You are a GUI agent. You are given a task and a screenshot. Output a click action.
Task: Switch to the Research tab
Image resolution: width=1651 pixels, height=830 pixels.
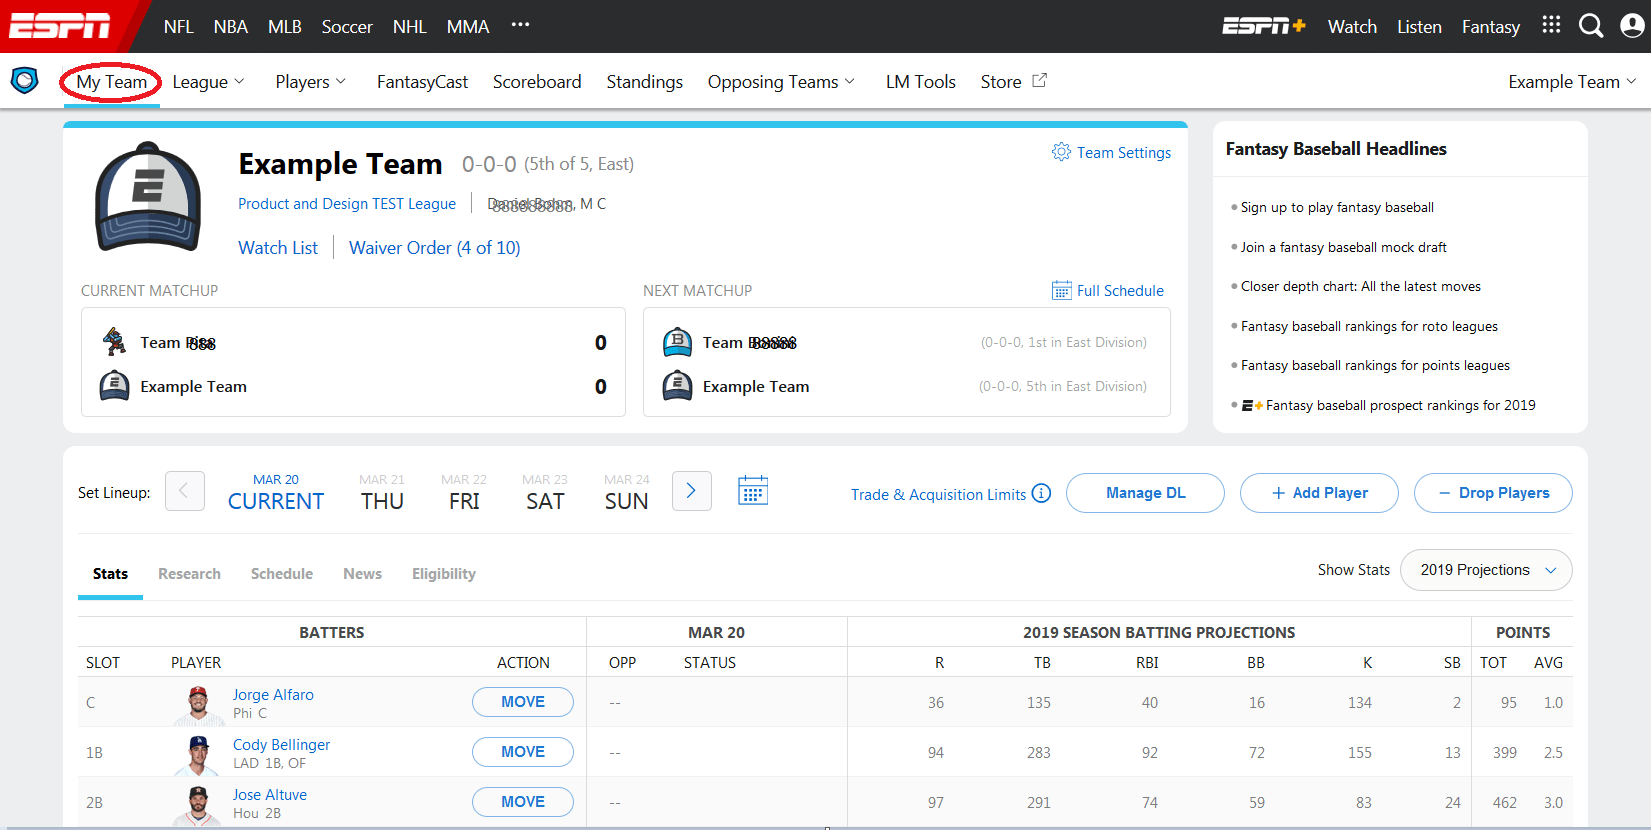click(x=189, y=574)
